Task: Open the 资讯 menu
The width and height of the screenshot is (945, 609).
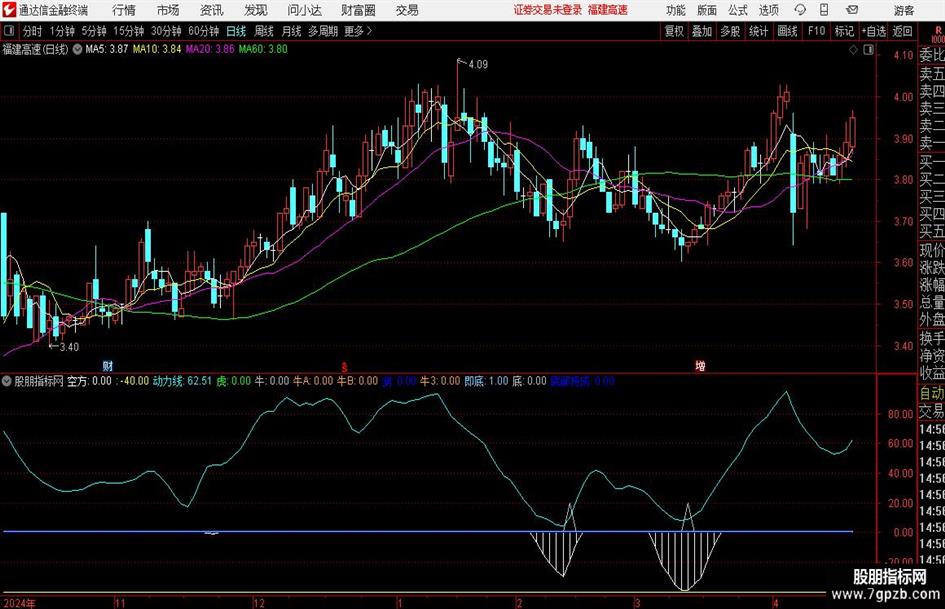Action: point(212,10)
